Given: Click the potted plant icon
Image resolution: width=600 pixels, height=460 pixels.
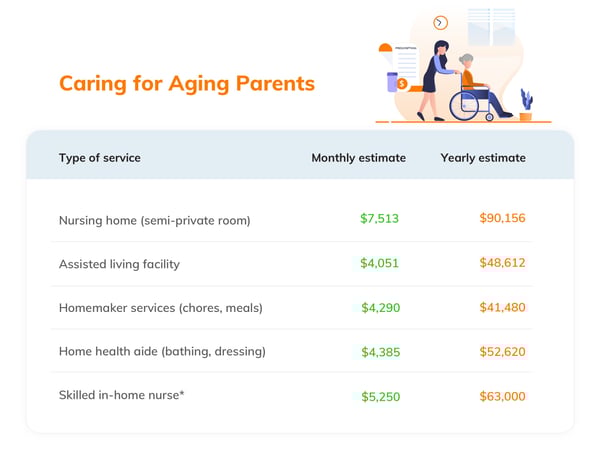Looking at the screenshot, I should pos(526,104).
